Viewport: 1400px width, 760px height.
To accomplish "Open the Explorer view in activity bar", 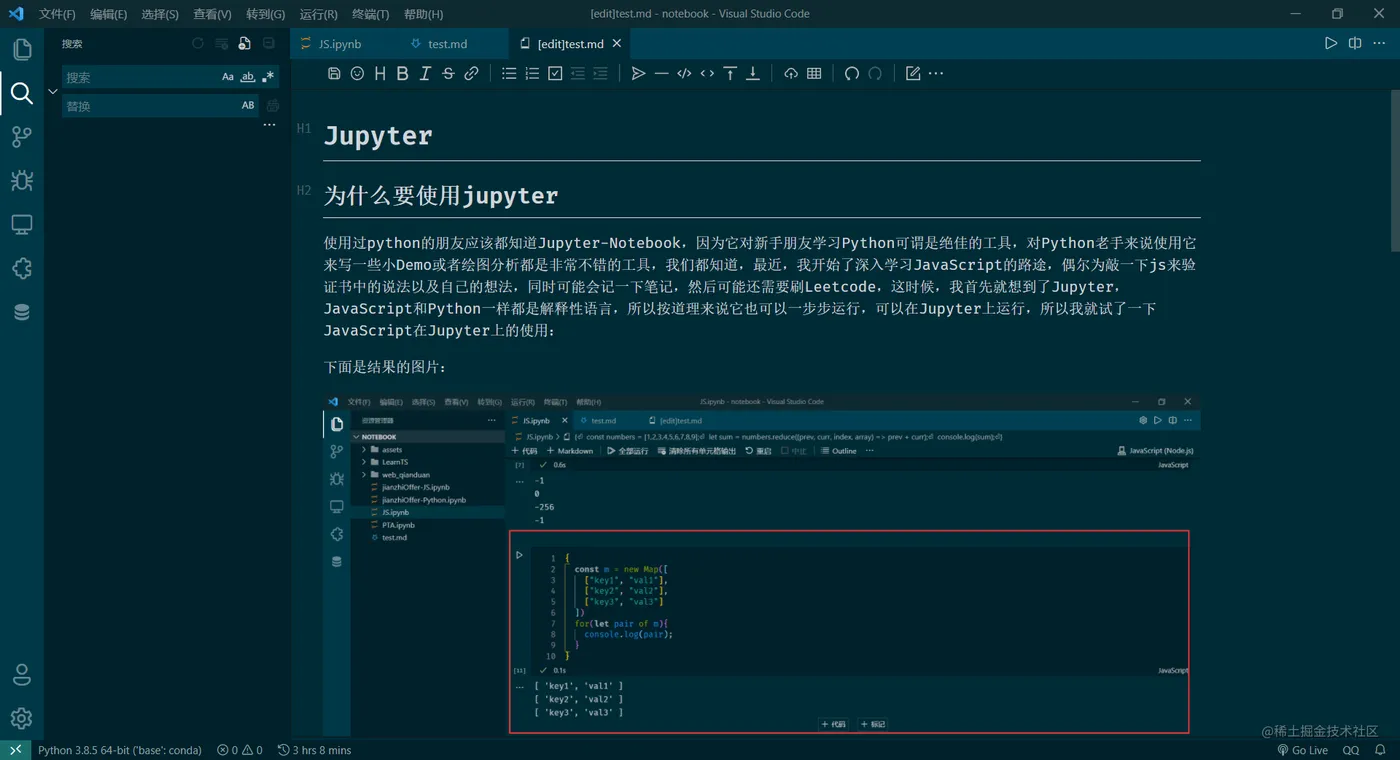I will pos(22,50).
